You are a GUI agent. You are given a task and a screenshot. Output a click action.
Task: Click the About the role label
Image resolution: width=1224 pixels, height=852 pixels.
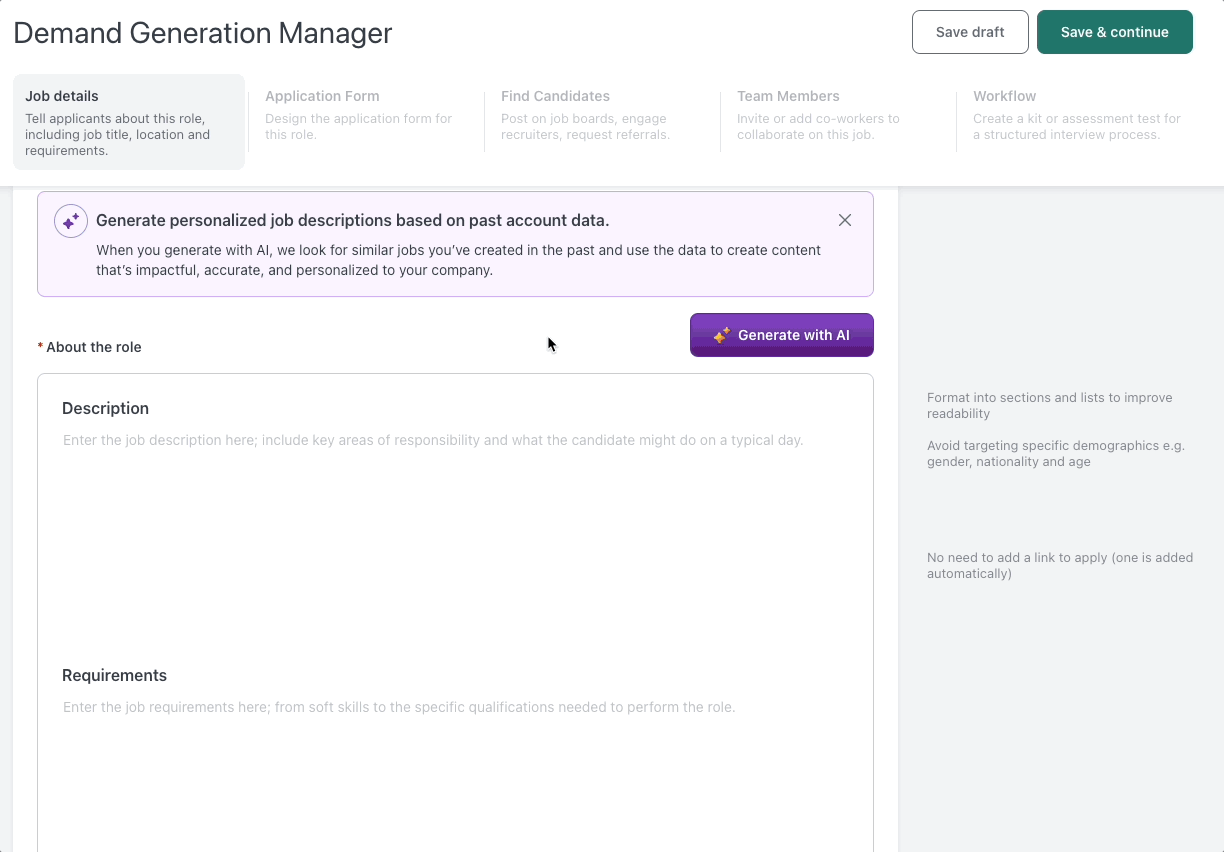tap(93, 347)
